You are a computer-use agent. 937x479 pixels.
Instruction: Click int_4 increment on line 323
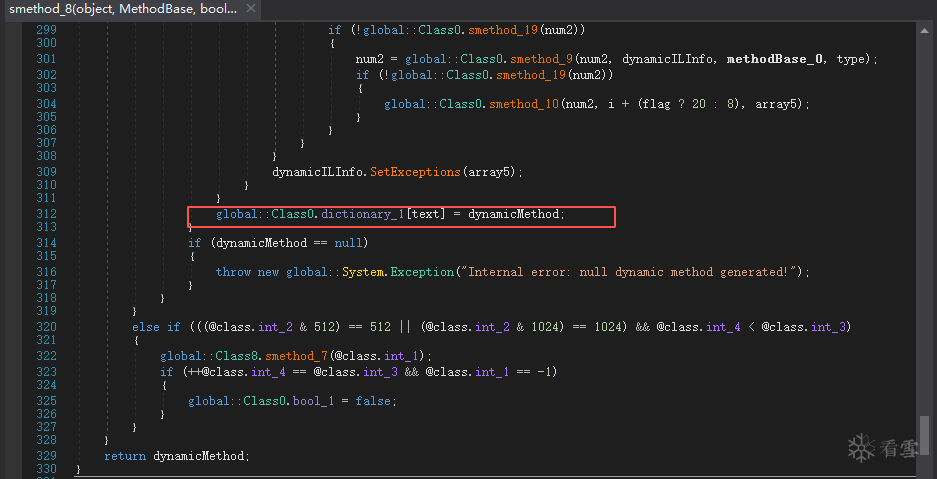click(x=267, y=372)
